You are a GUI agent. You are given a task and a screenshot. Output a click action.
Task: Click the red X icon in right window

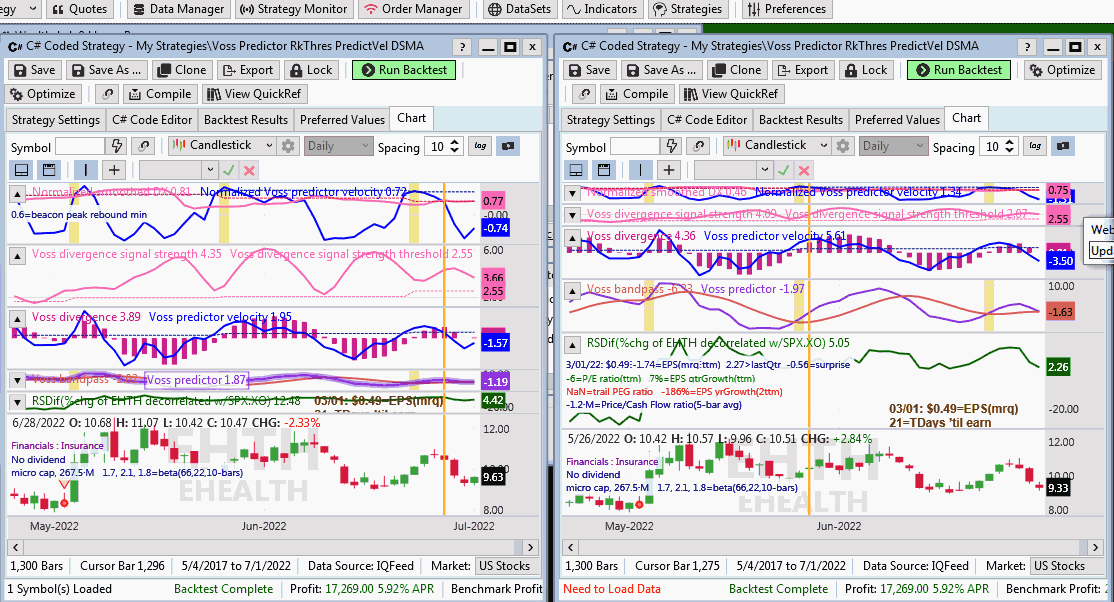804,170
